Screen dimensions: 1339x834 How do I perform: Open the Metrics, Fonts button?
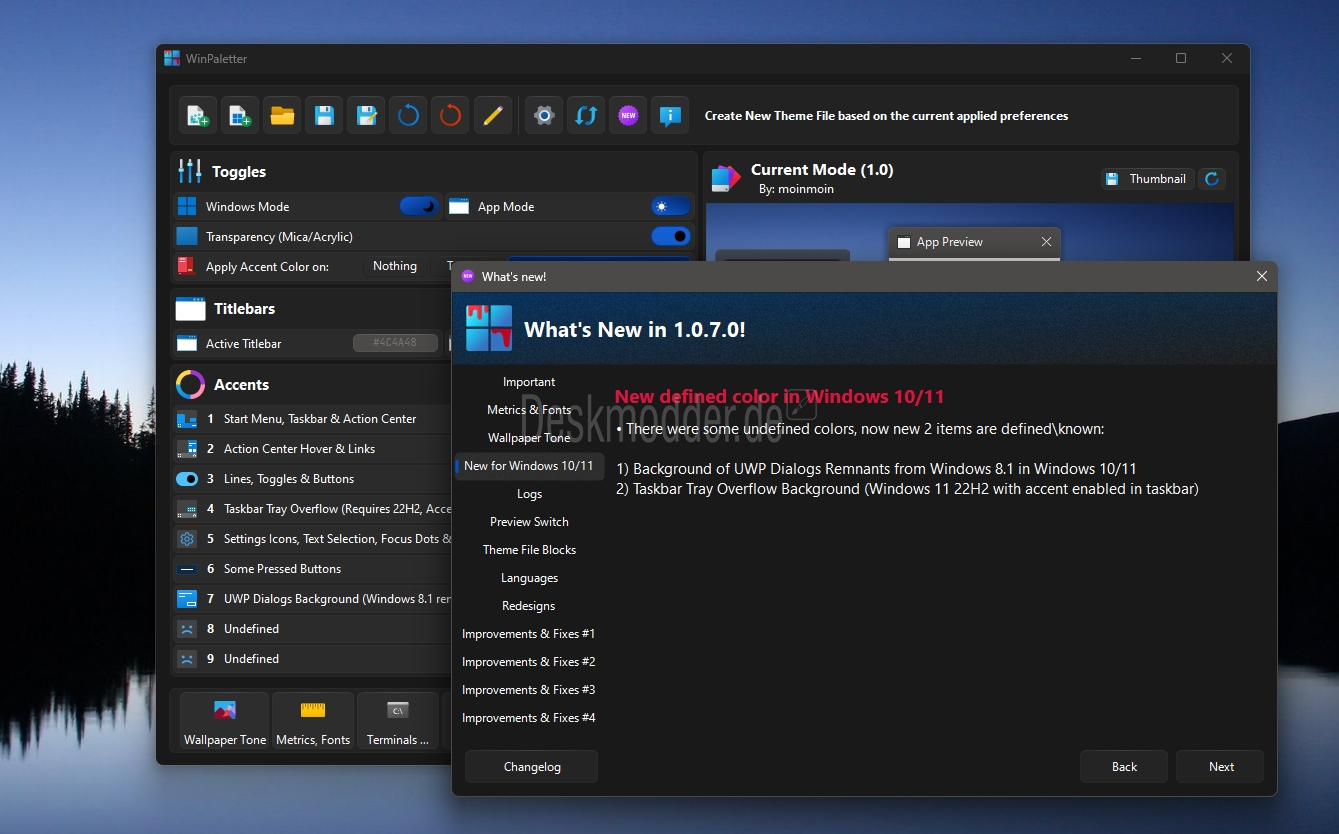click(313, 721)
